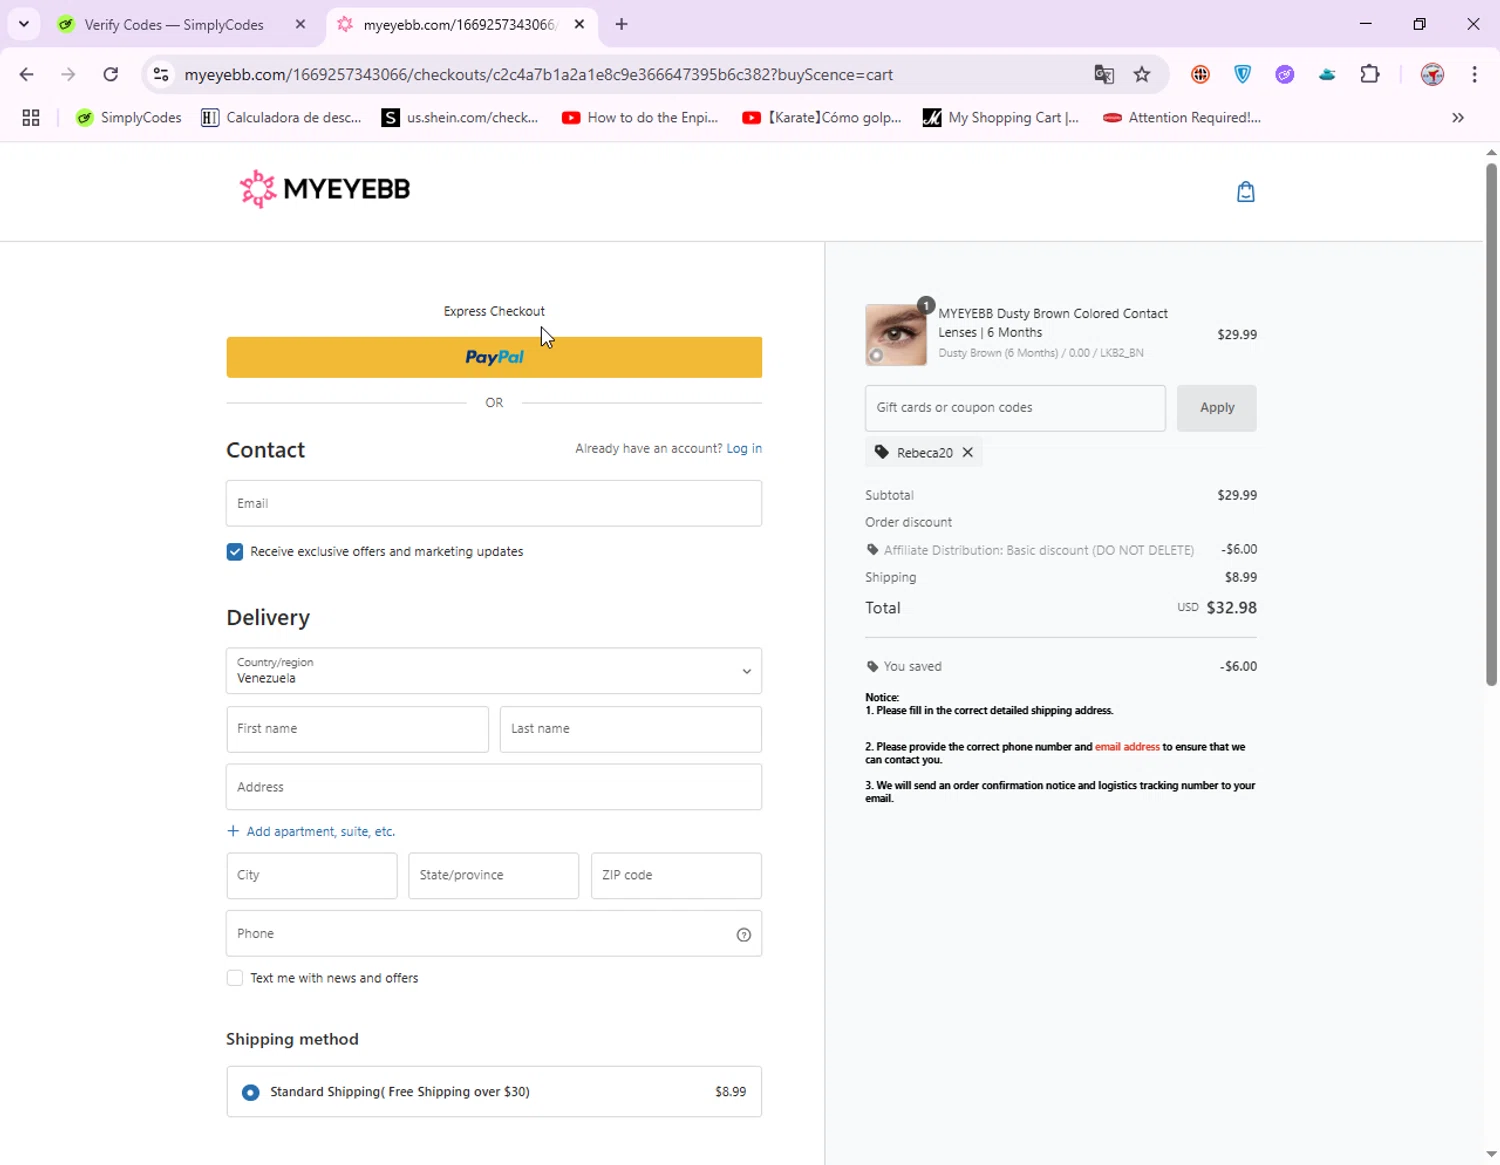The height and width of the screenshot is (1165, 1500).
Task: Click the orange globe extension icon
Action: click(1201, 75)
